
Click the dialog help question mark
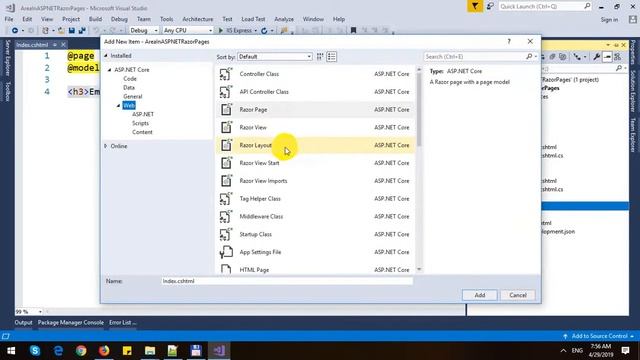(509, 41)
